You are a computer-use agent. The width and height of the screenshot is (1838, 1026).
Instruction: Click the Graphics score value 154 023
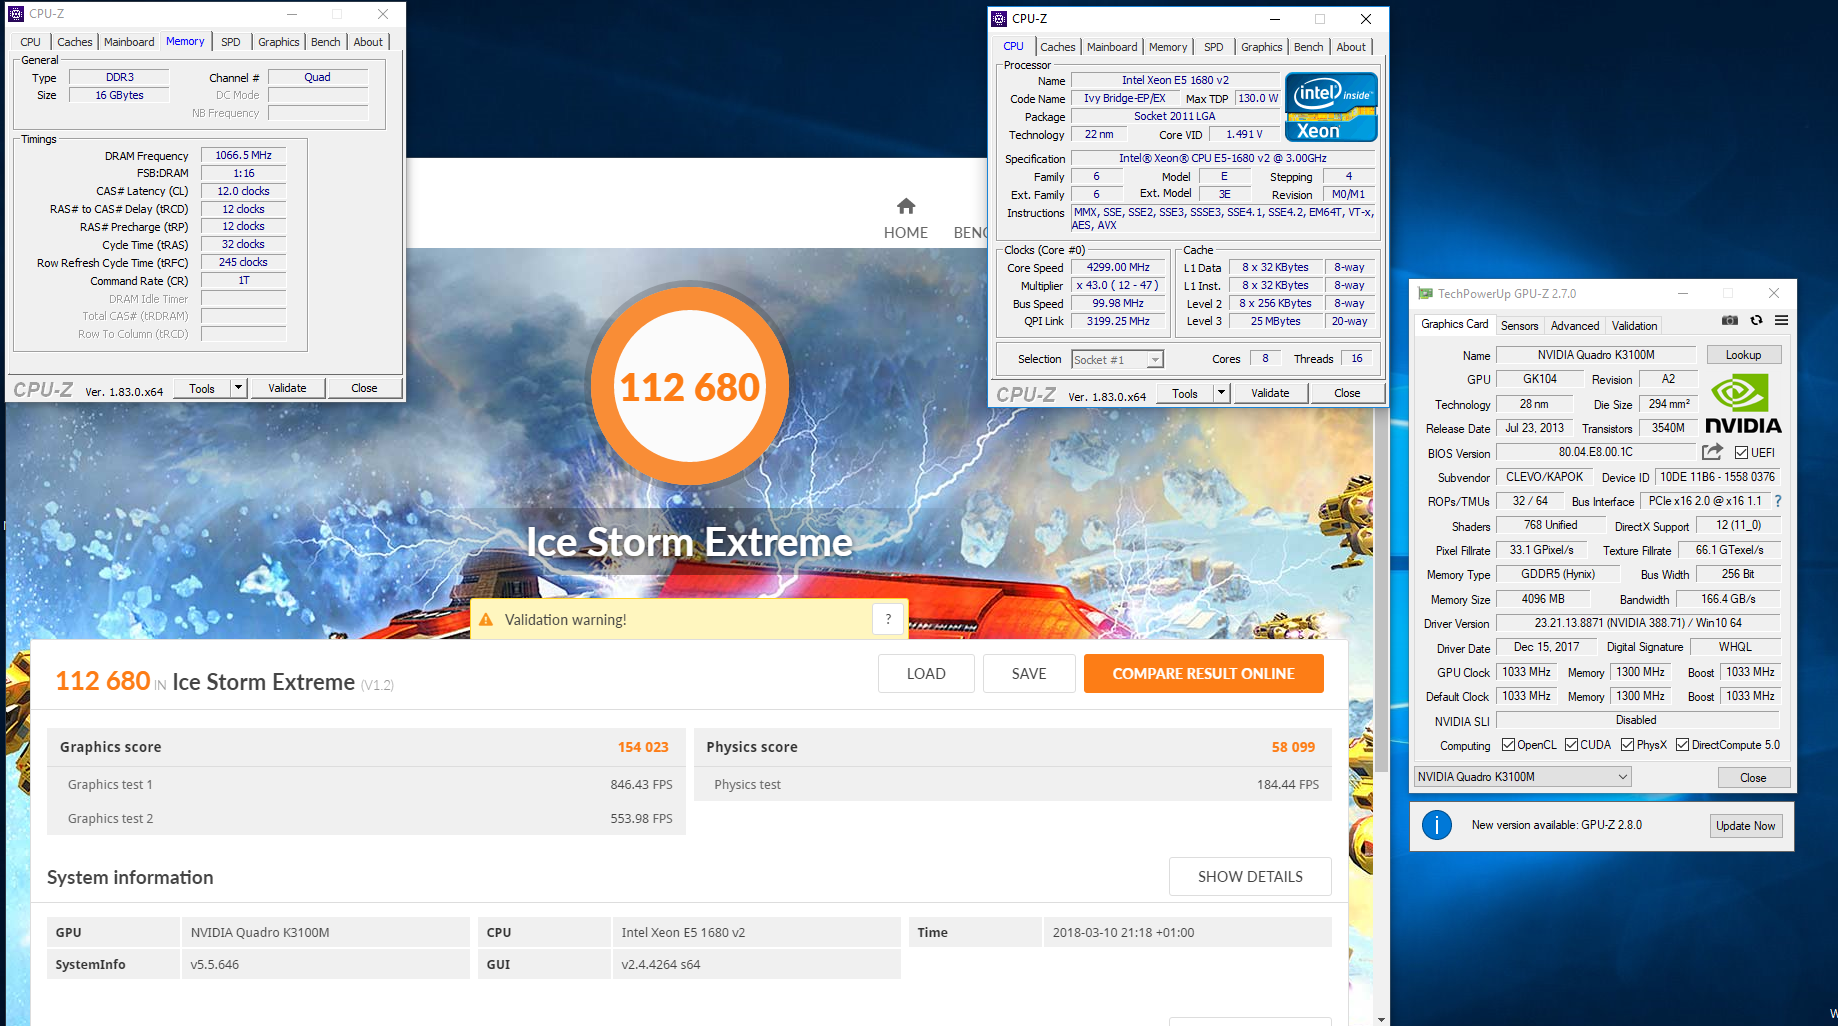(643, 747)
